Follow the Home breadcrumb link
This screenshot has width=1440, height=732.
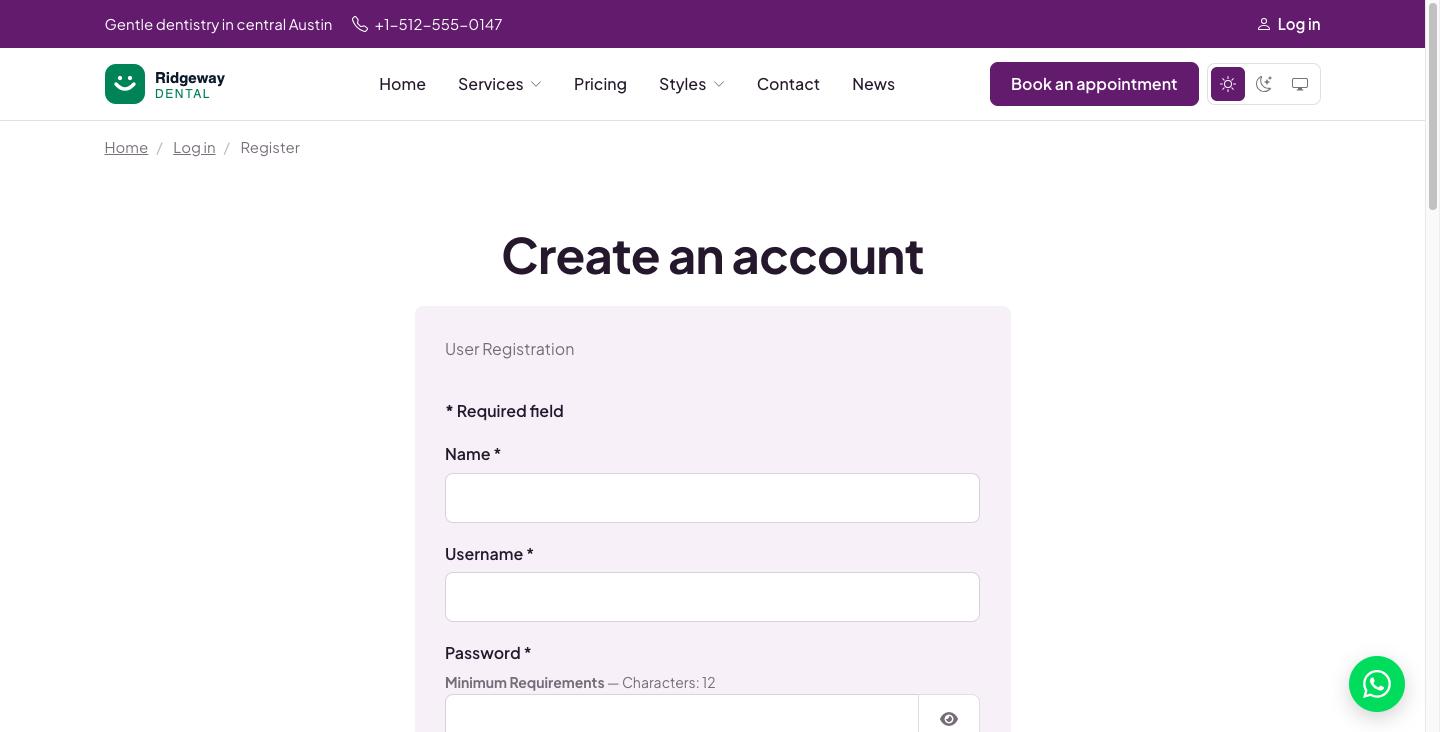click(x=126, y=147)
